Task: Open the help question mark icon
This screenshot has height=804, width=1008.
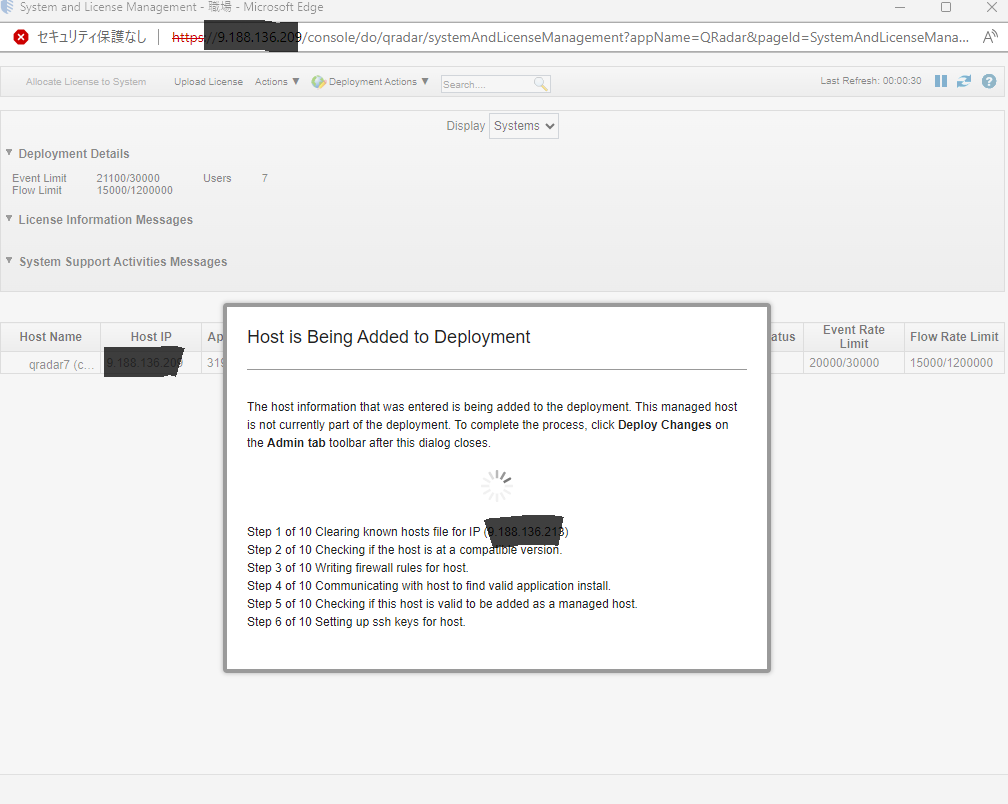Action: 989,81
